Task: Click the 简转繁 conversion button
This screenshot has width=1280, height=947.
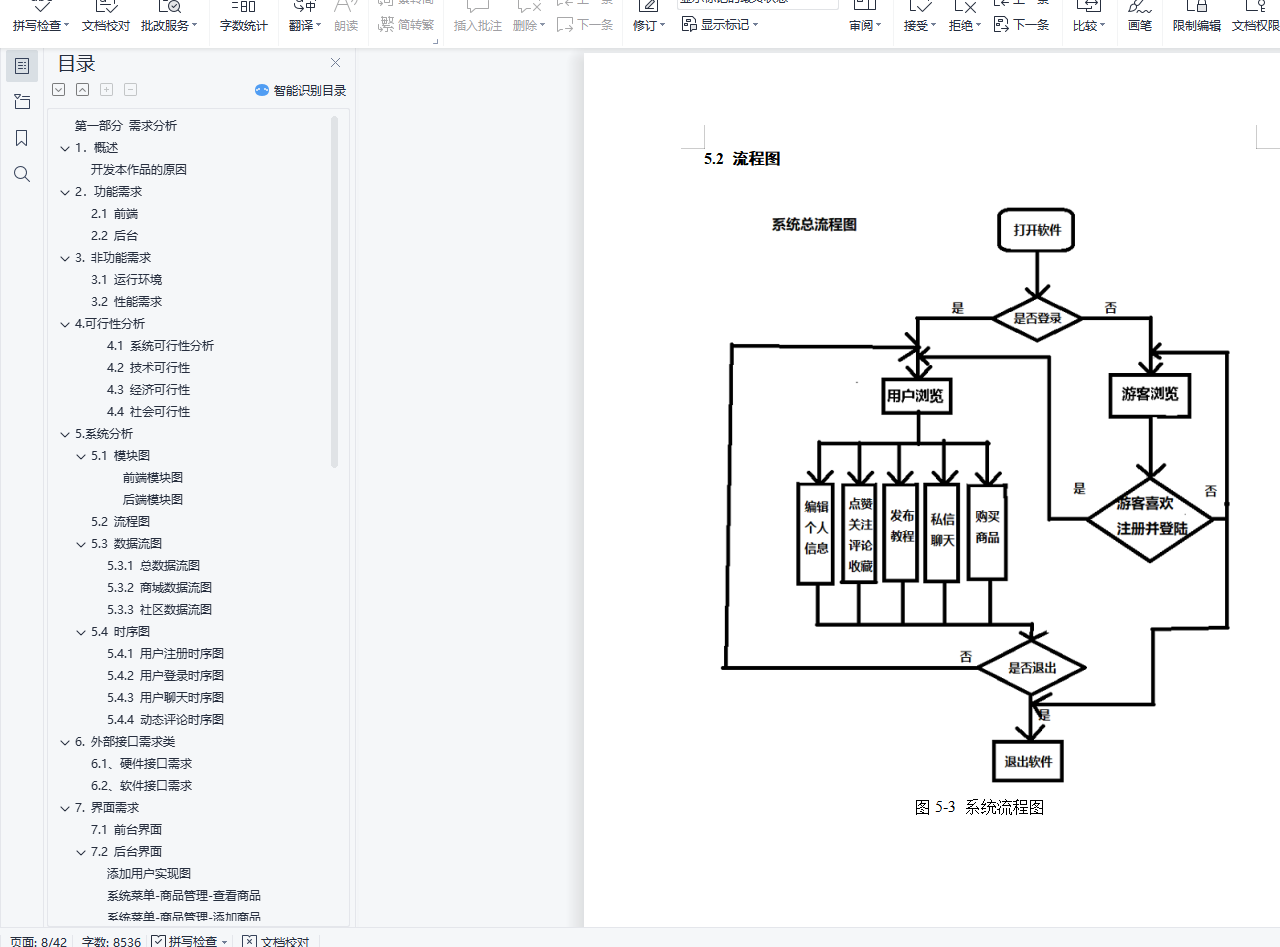Action: tap(407, 25)
